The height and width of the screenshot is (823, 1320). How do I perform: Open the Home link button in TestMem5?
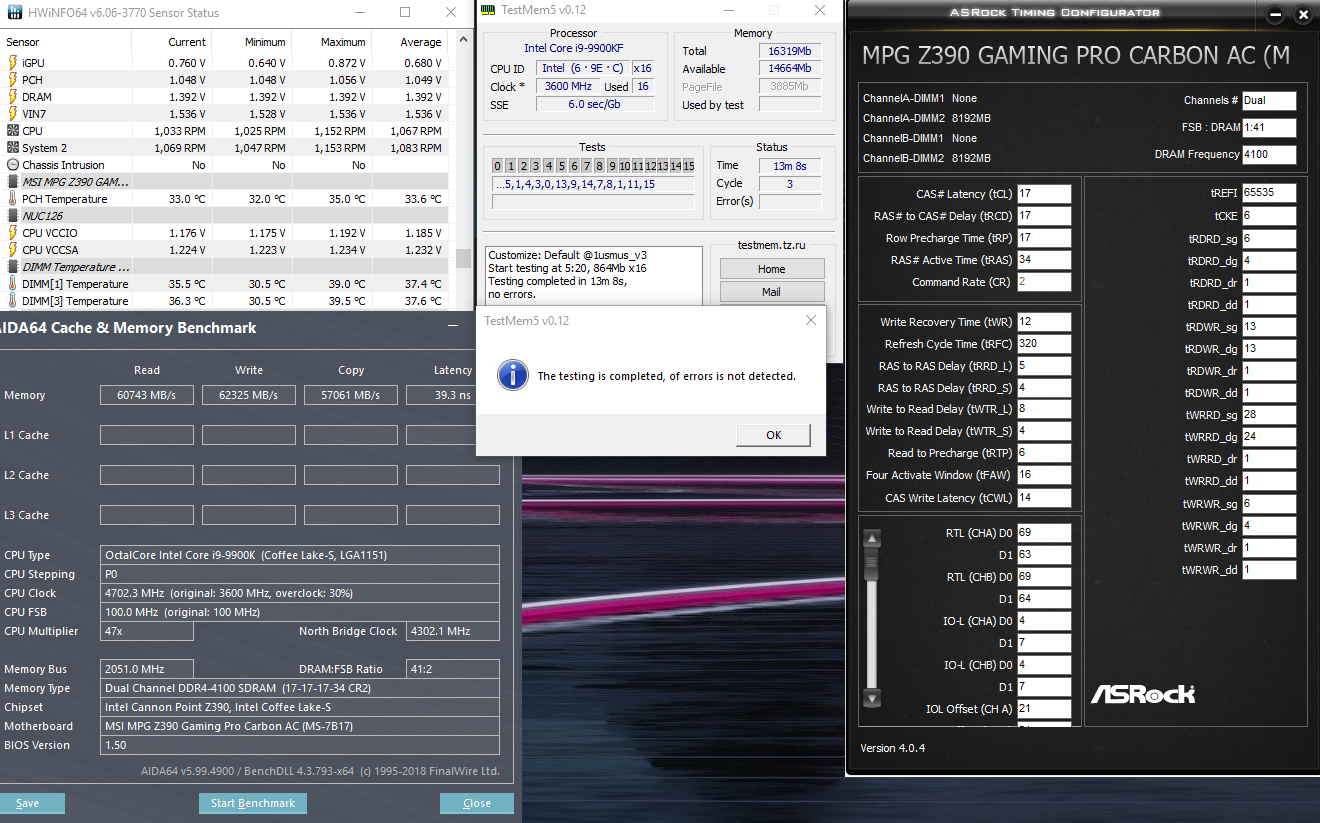pos(771,269)
